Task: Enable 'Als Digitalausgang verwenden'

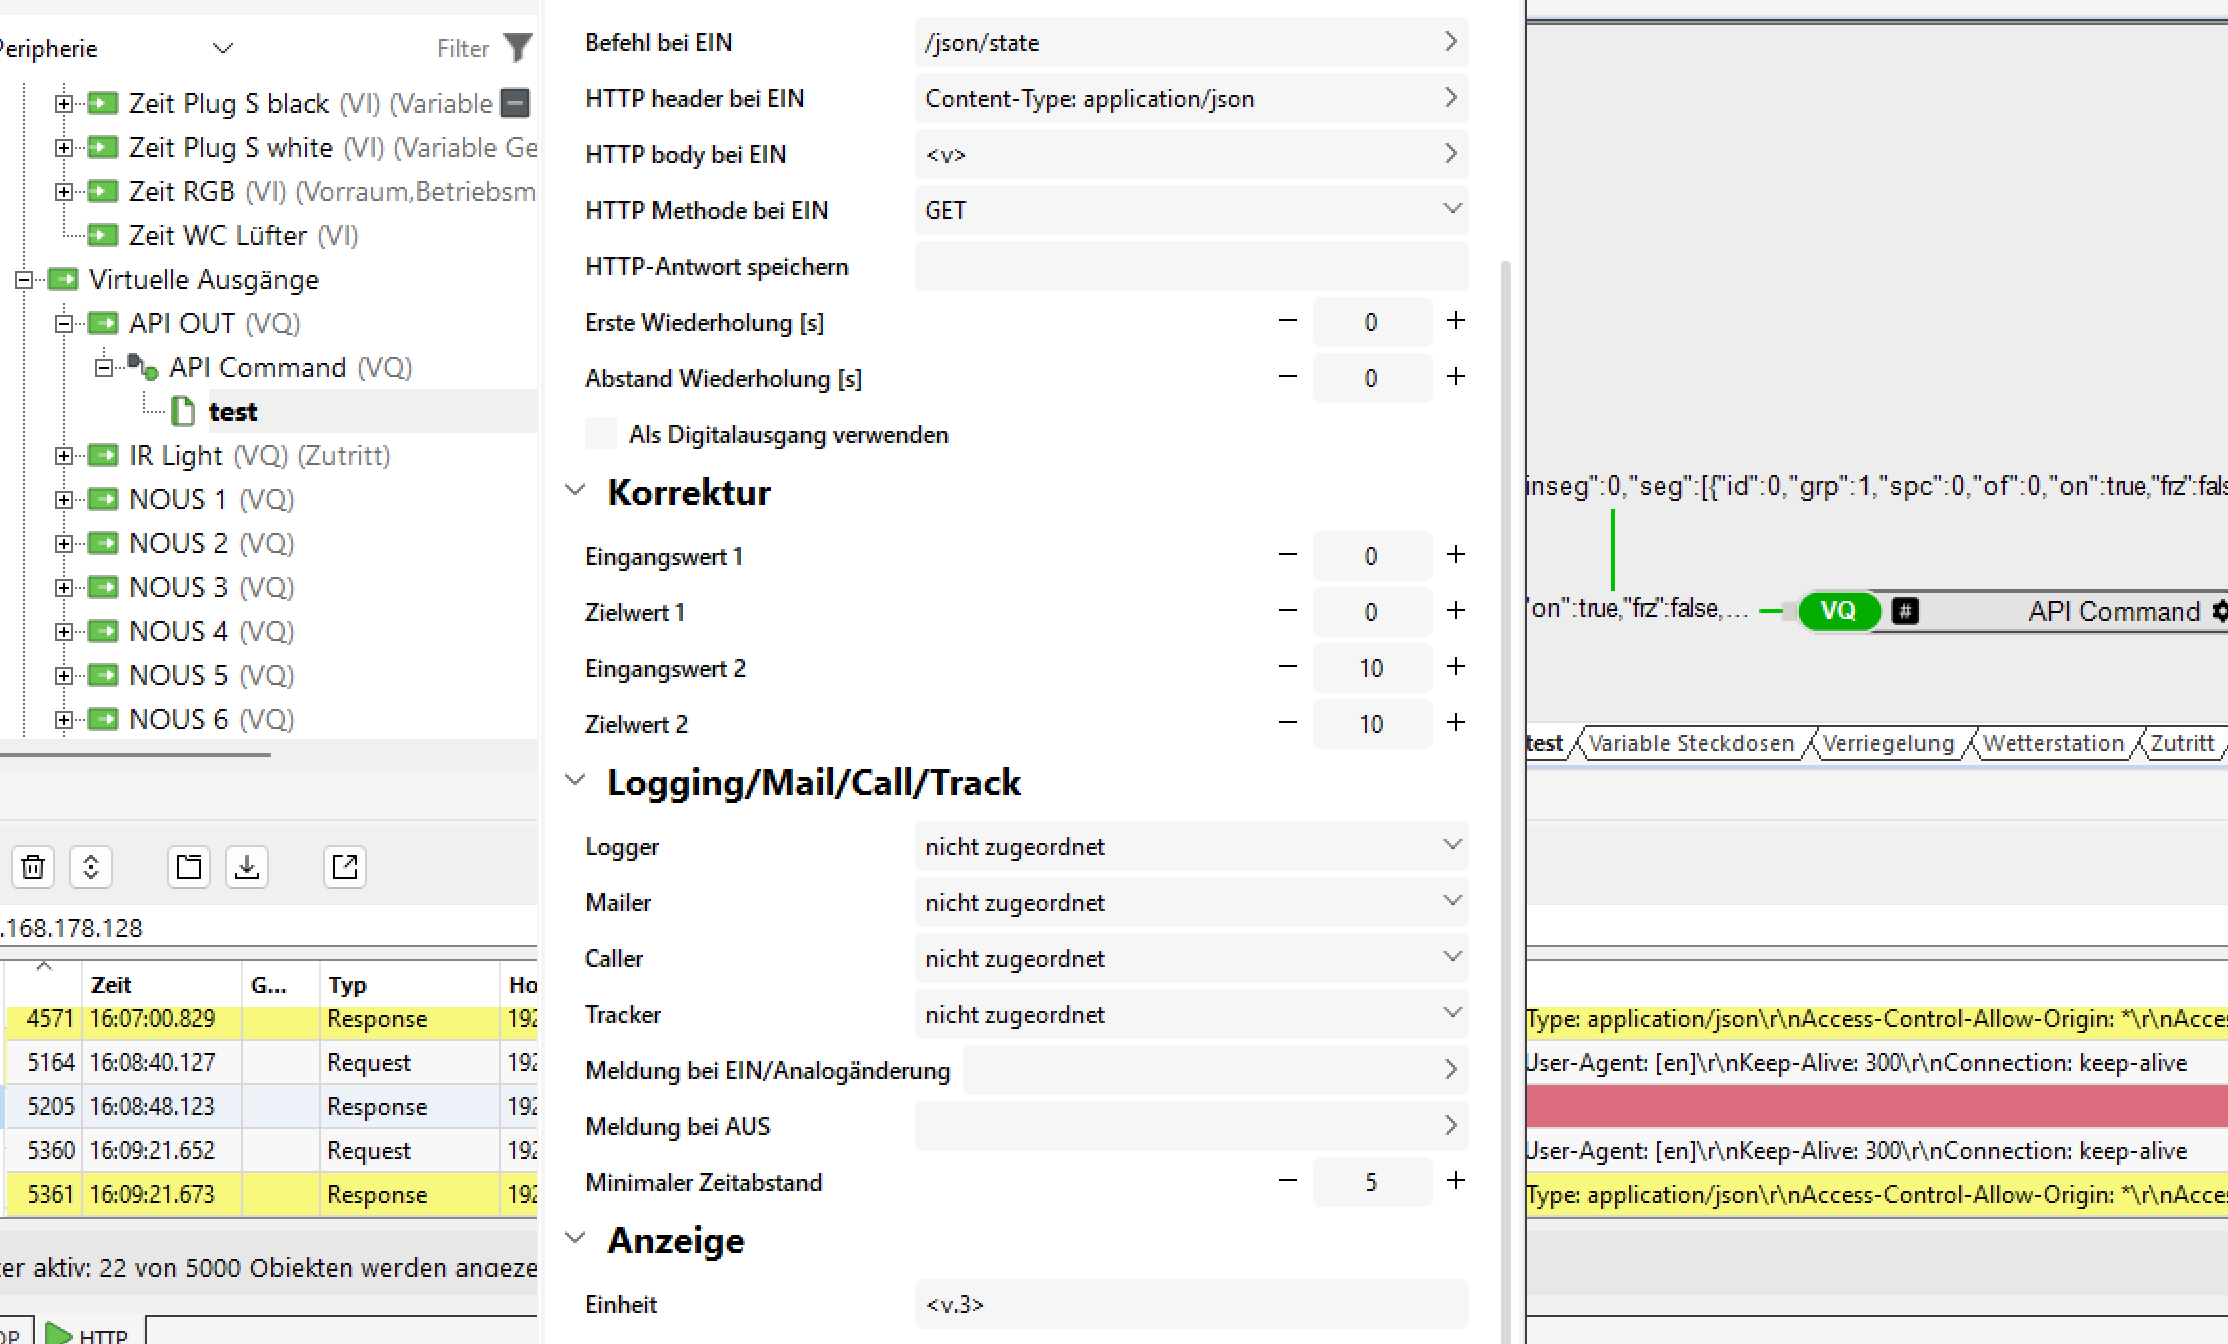Action: pyautogui.click(x=600, y=433)
